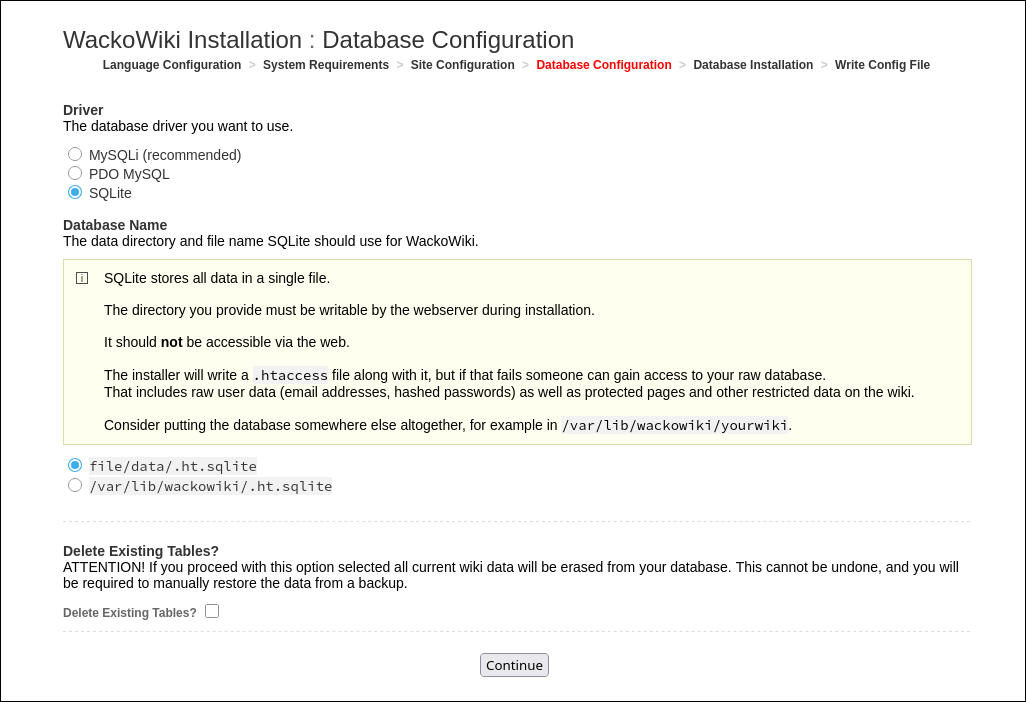Go to the Site Configuration step
This screenshot has width=1026, height=702.
[x=462, y=65]
